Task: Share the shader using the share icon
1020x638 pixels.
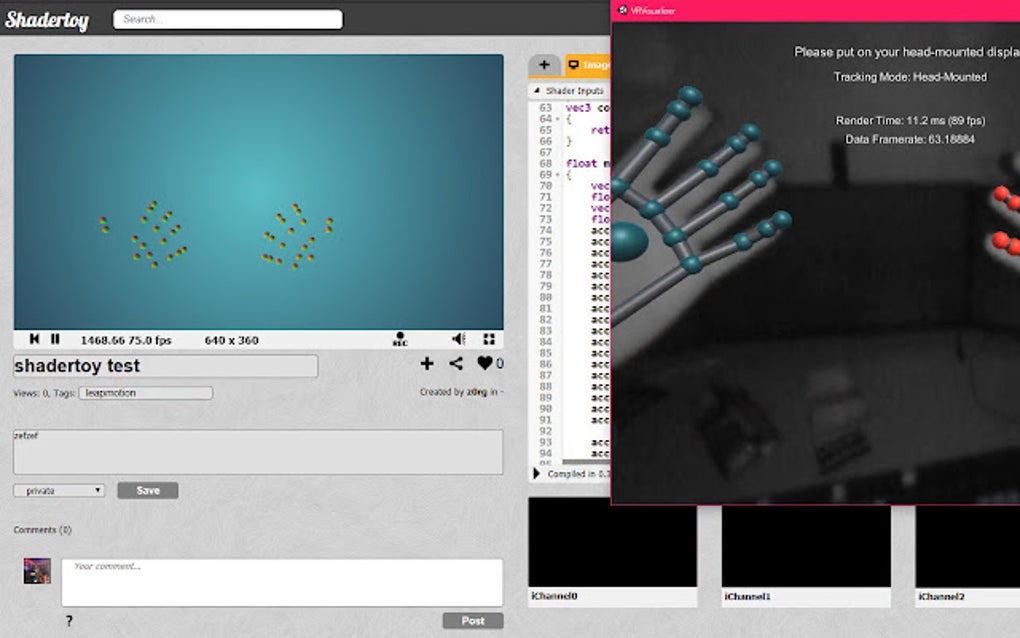Action: [458, 364]
